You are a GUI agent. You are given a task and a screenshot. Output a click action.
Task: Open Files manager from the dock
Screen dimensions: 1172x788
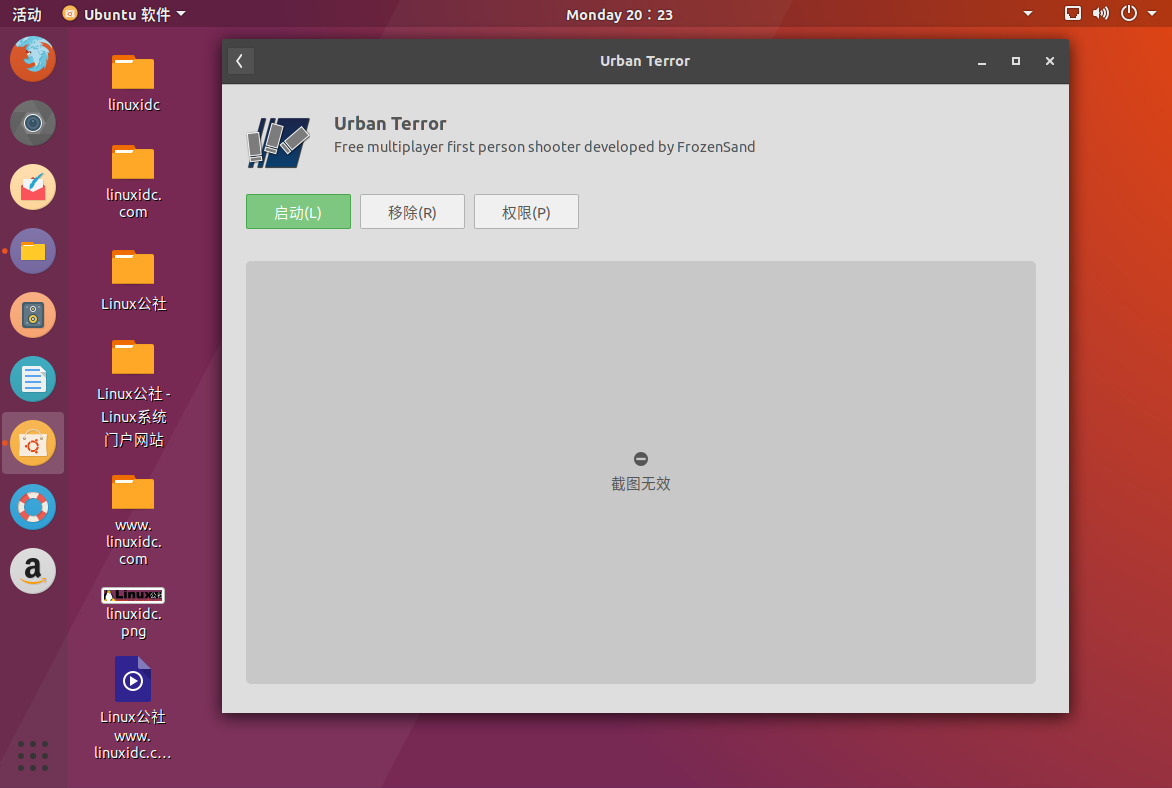(33, 251)
